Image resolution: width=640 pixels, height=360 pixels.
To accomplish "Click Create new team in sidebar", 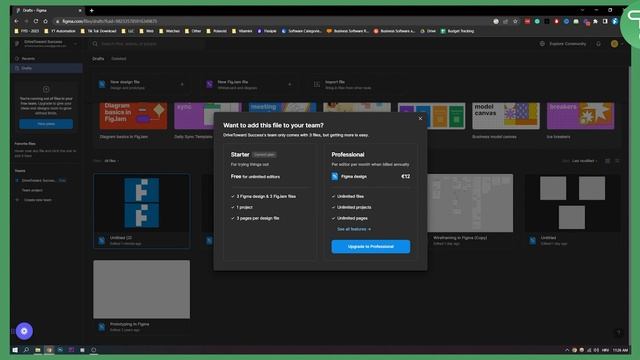I will 38,200.
